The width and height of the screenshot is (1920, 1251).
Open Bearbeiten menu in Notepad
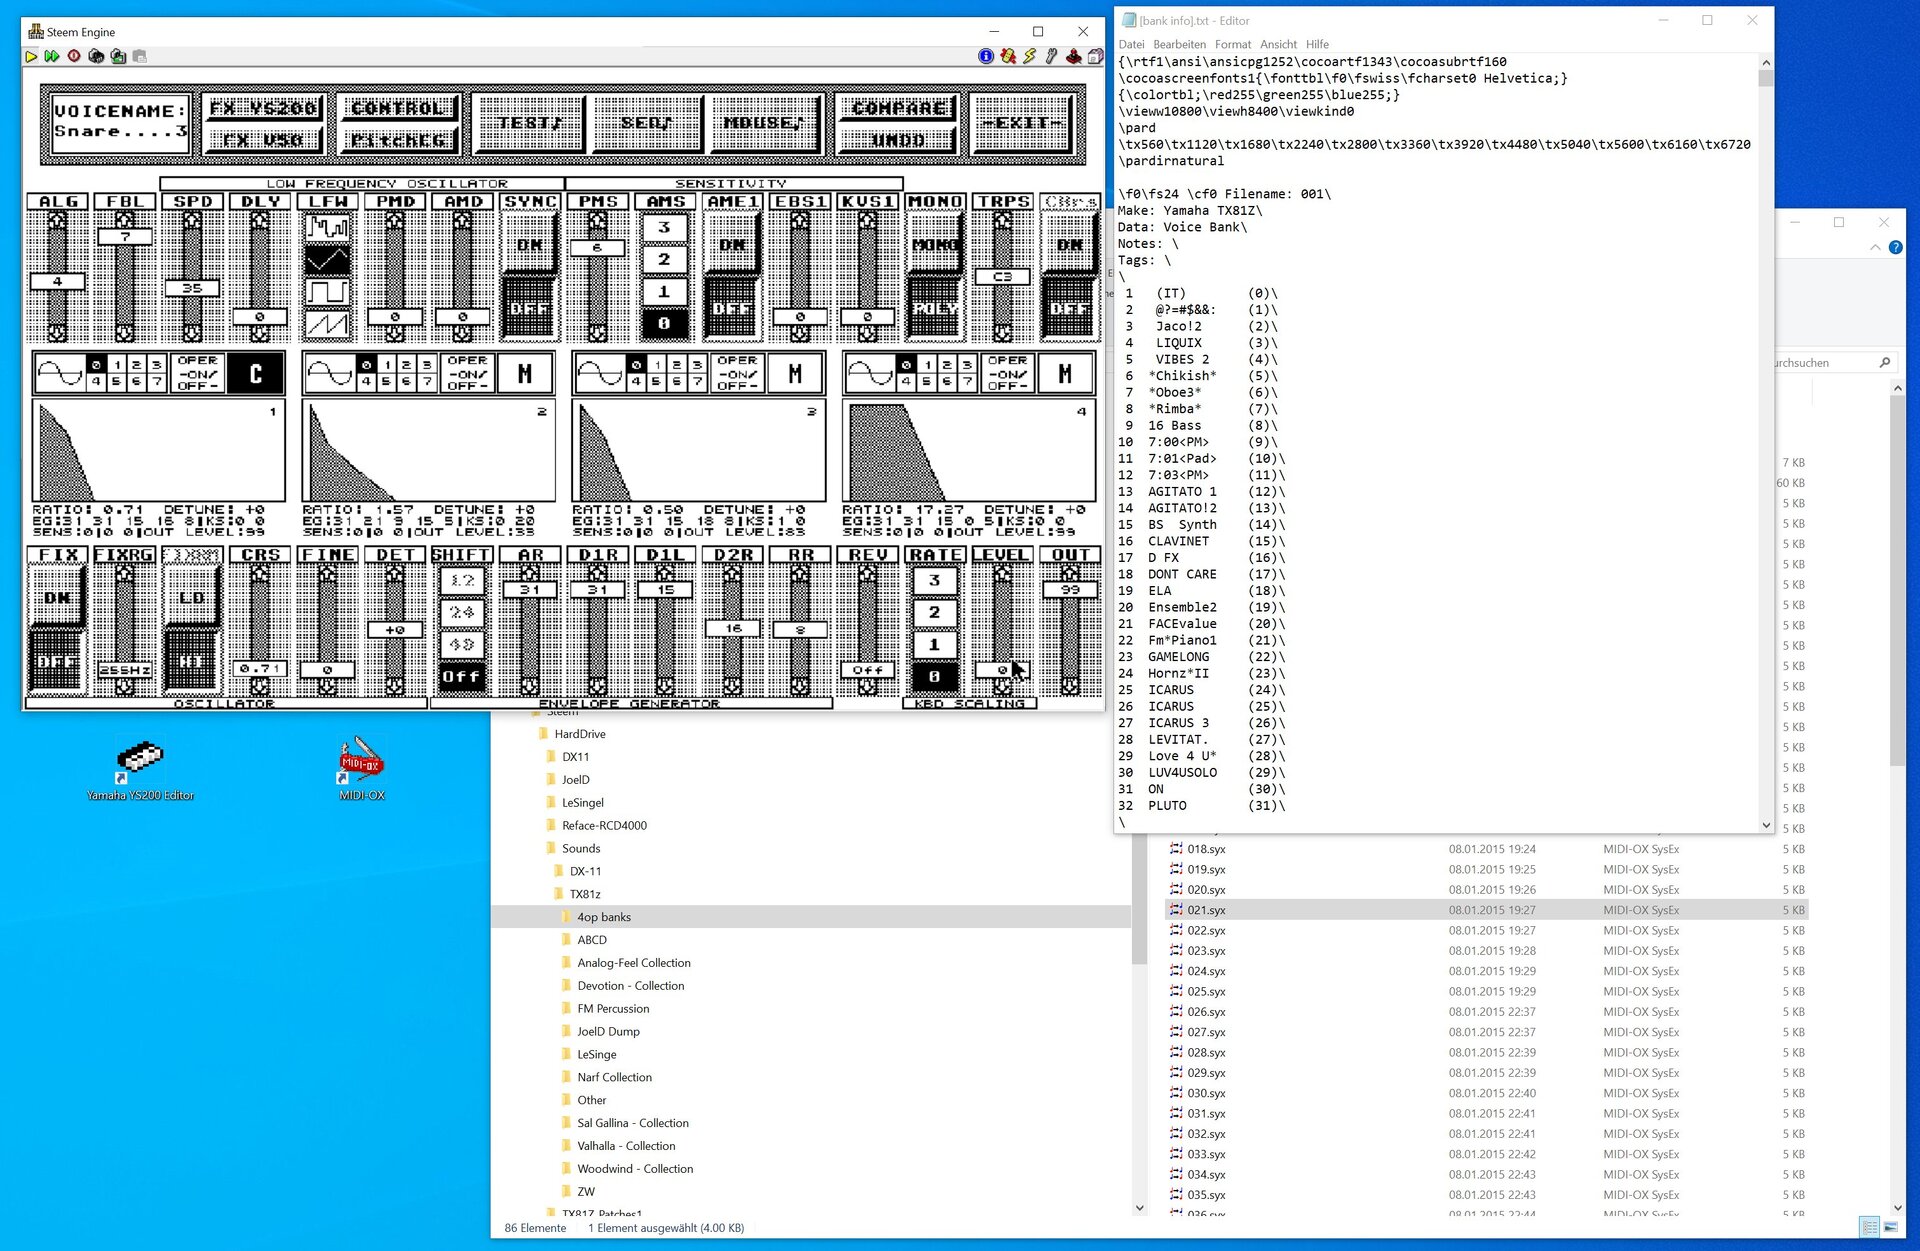(1179, 44)
